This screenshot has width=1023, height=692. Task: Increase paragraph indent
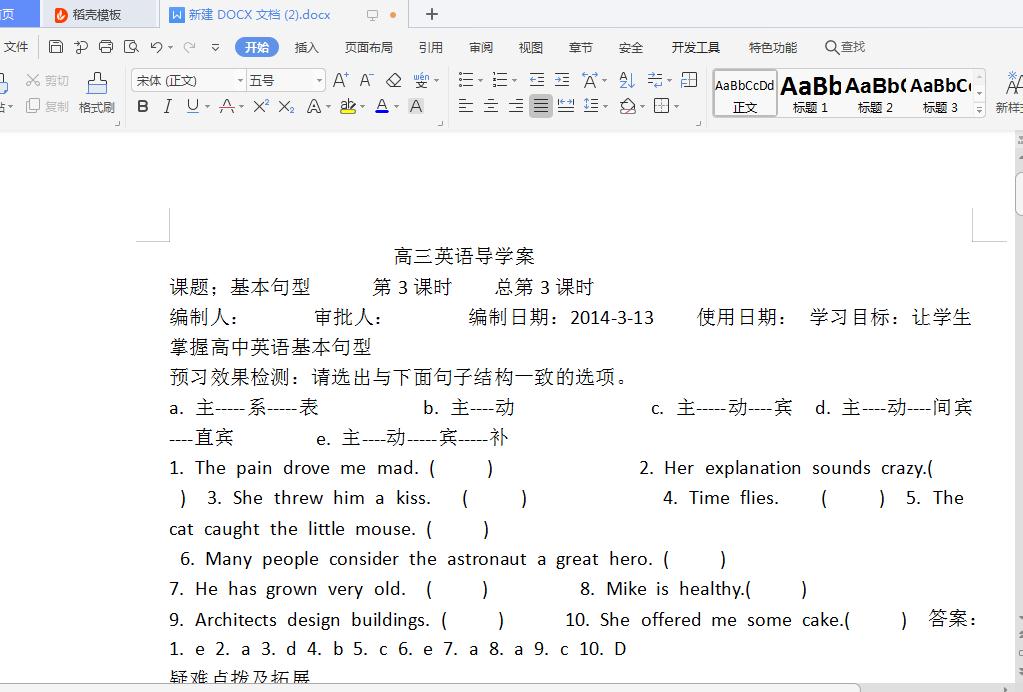[562, 80]
